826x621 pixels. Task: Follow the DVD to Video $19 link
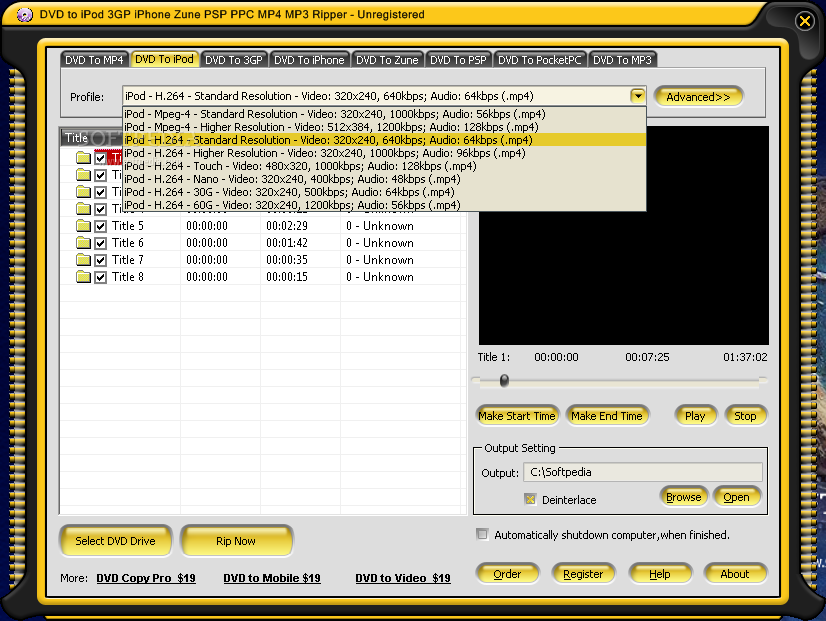[403, 578]
